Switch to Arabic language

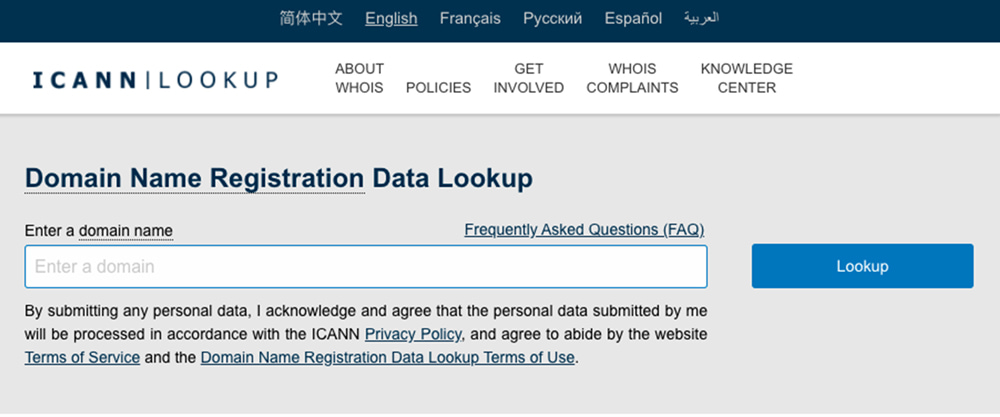click(x=701, y=18)
